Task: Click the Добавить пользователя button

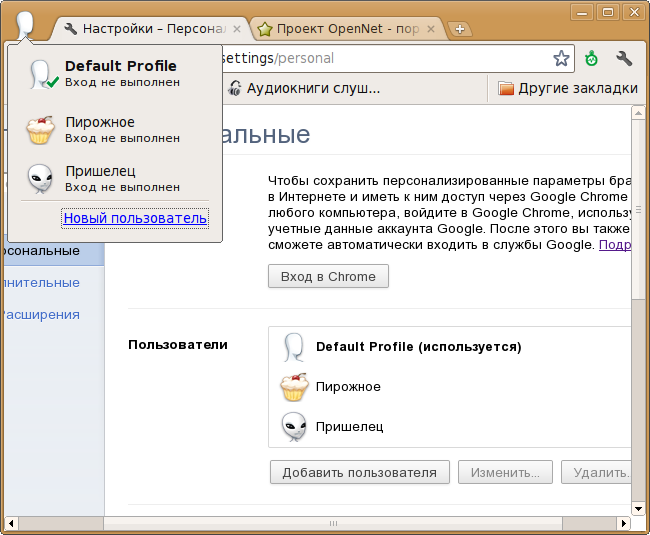Action: click(359, 472)
